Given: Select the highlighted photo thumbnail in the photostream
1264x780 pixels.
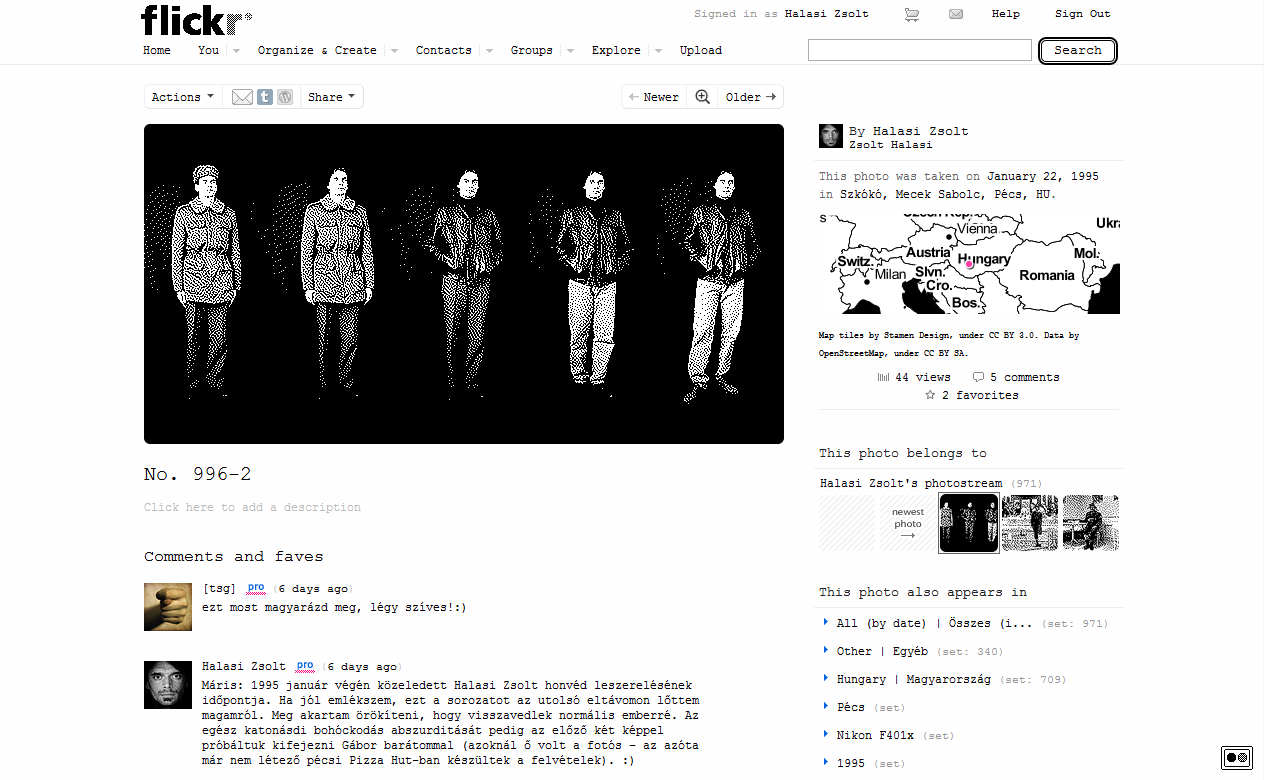Looking at the screenshot, I should [968, 522].
